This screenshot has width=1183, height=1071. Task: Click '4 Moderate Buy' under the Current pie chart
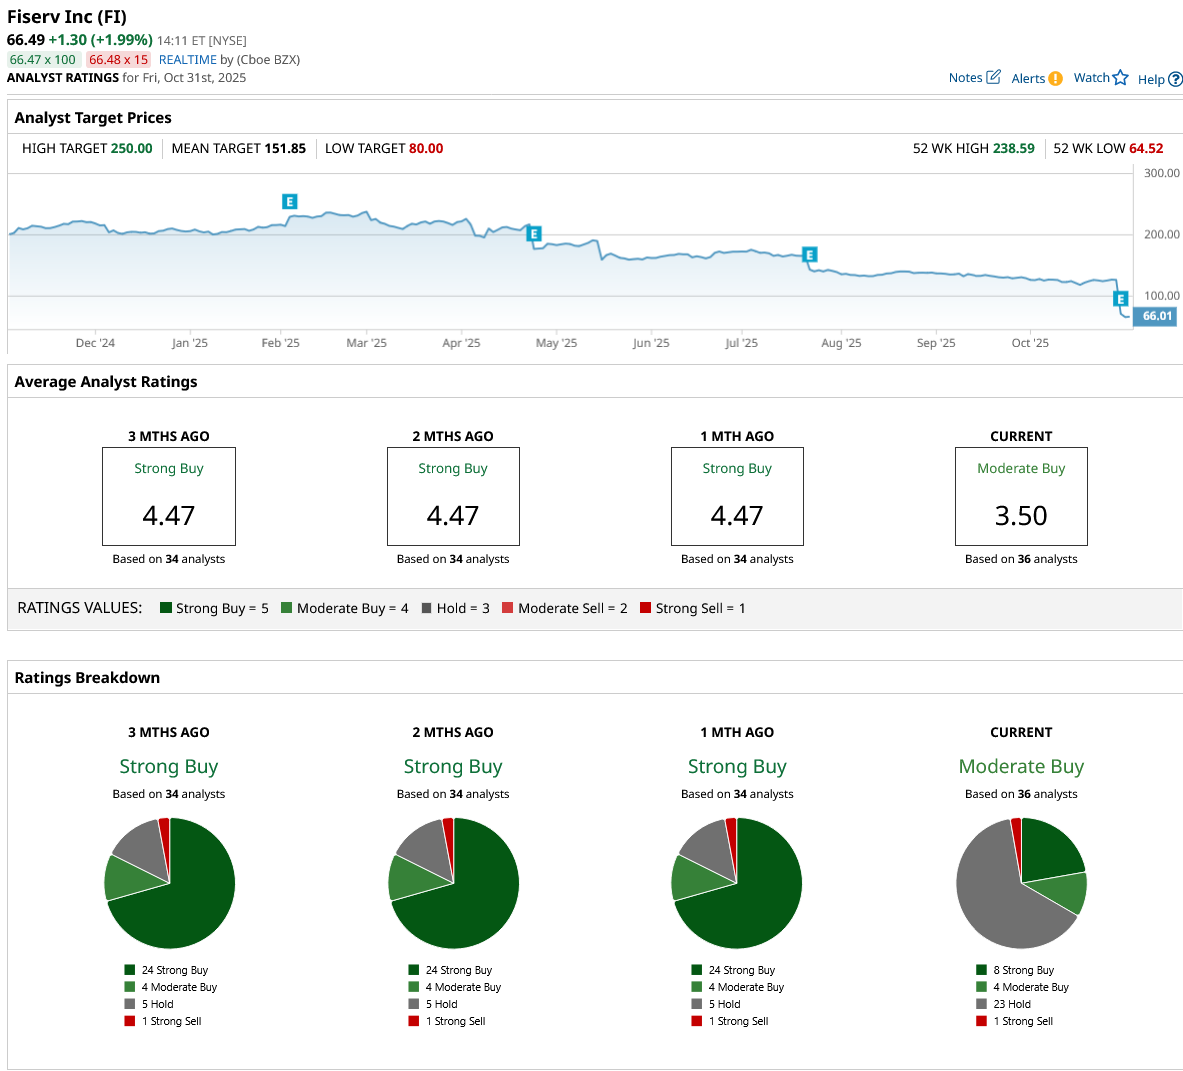click(1031, 987)
